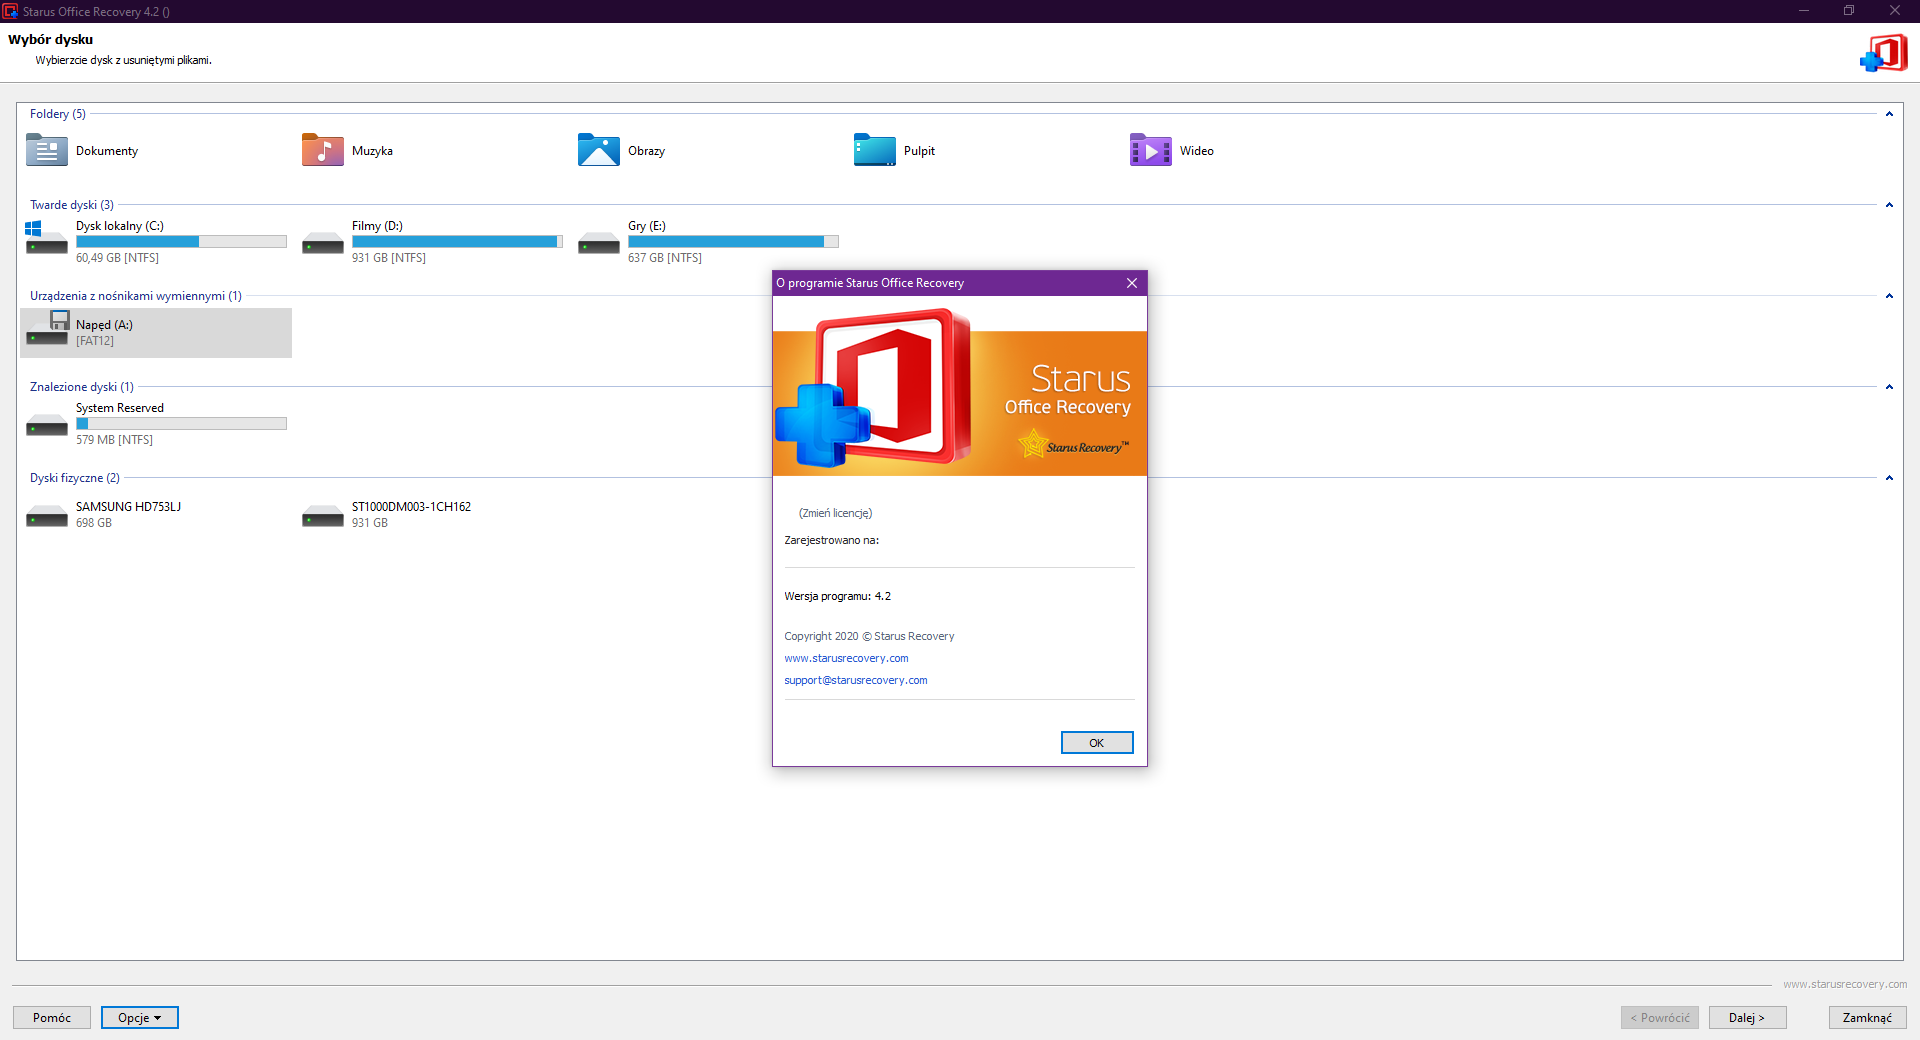1920x1040 pixels.
Task: Select the ST1000DM003-1CH162 physical disk icon
Action: click(323, 516)
